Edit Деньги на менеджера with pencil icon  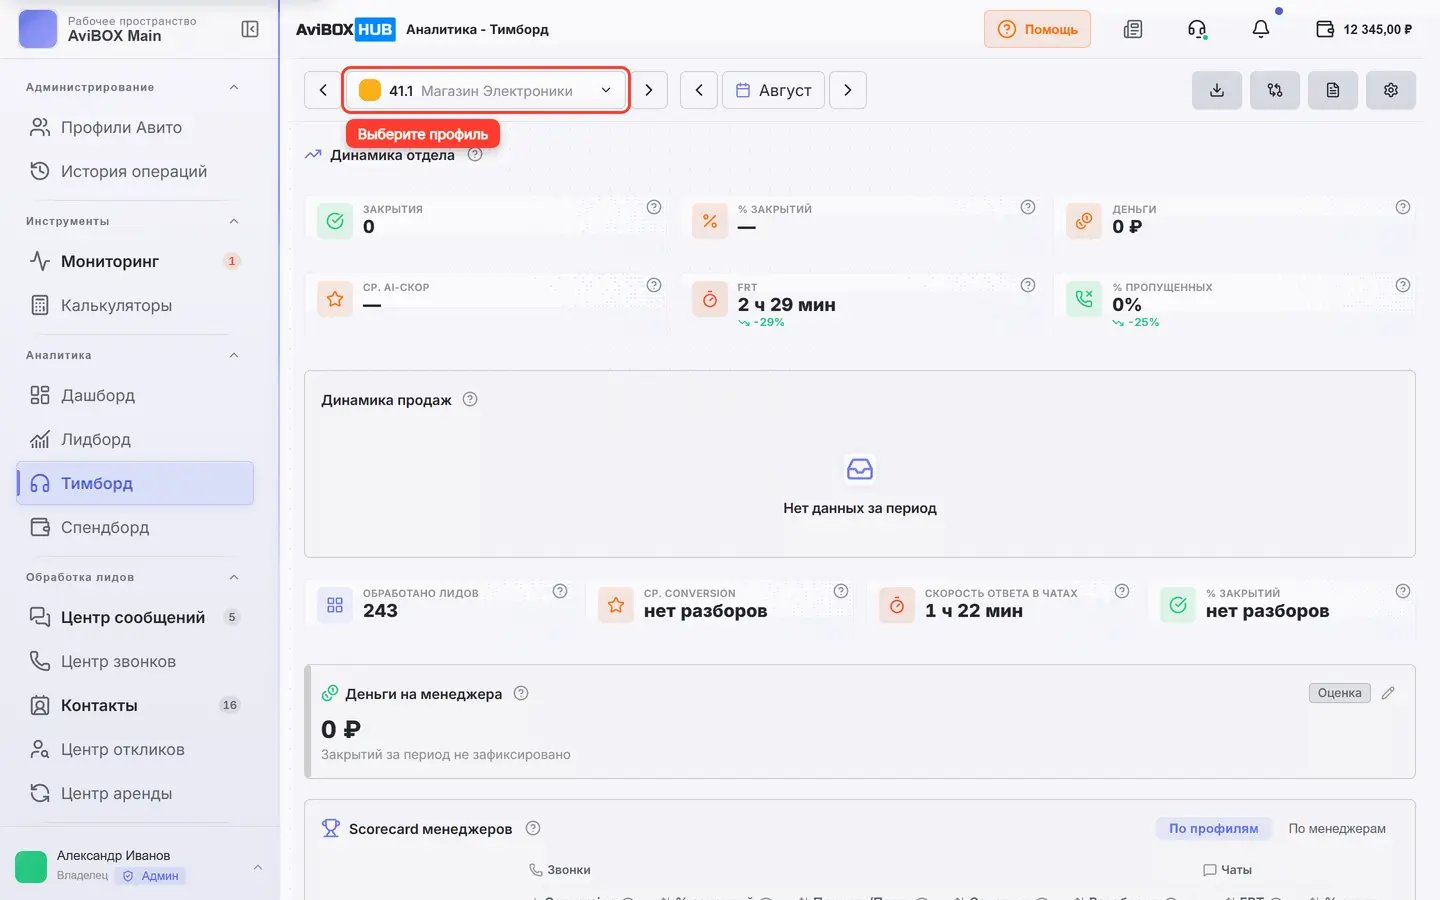click(1388, 693)
